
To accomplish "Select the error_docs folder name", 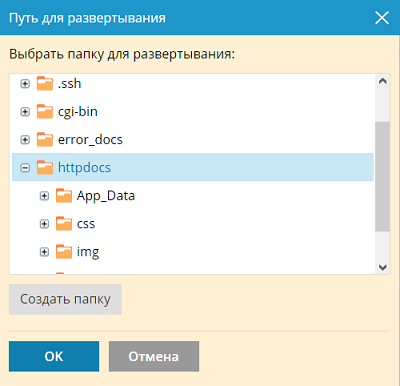I will point(90,140).
